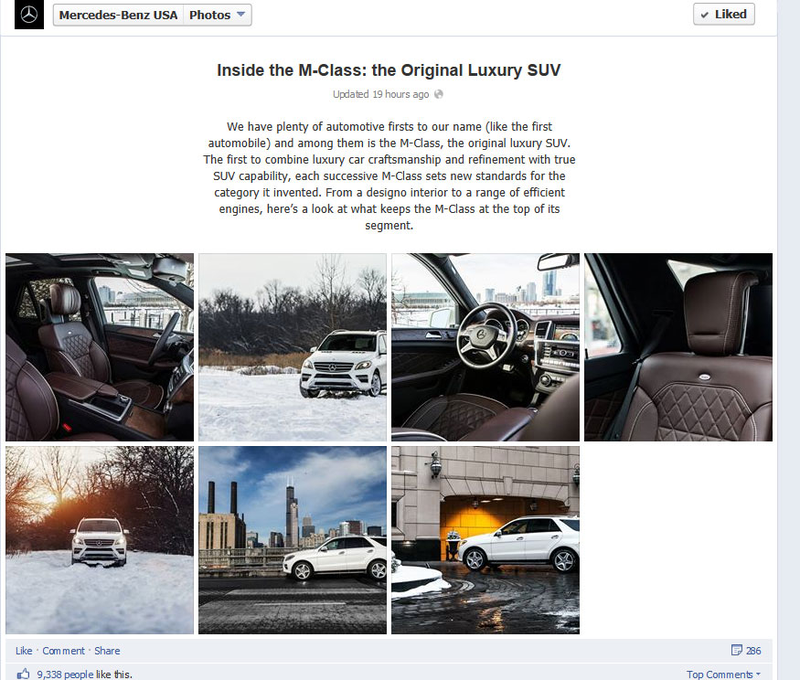Open the Chicago skyline SUV photo
The height and width of the screenshot is (680, 800).
292,540
